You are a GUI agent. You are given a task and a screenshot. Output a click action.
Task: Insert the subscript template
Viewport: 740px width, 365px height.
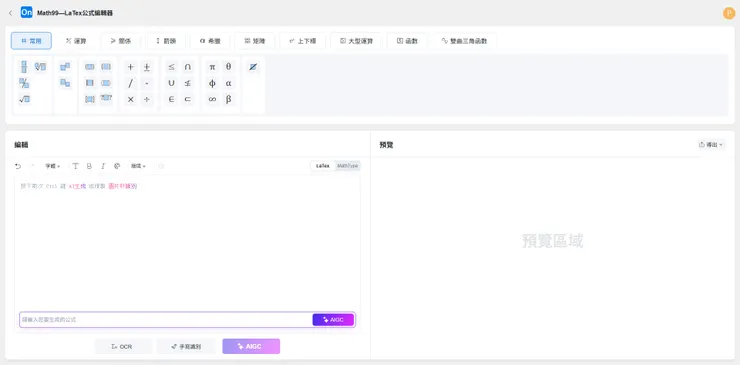(65, 83)
